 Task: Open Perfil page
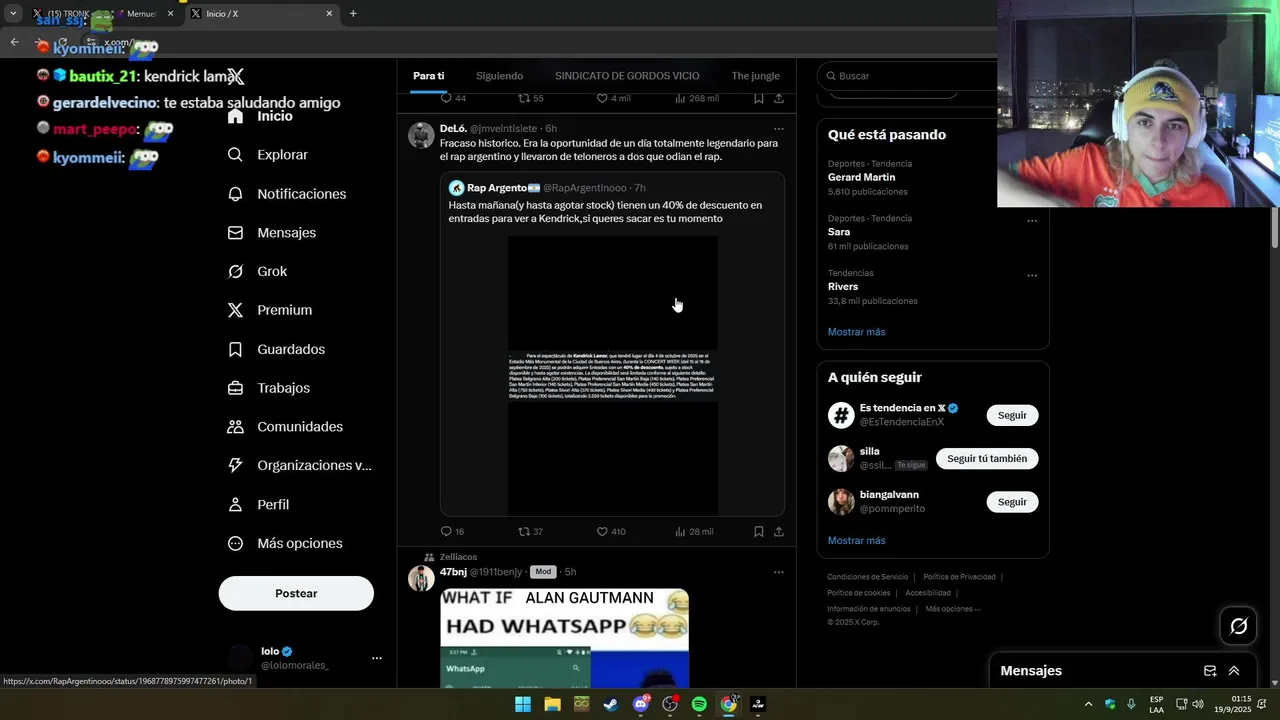[x=258, y=505]
